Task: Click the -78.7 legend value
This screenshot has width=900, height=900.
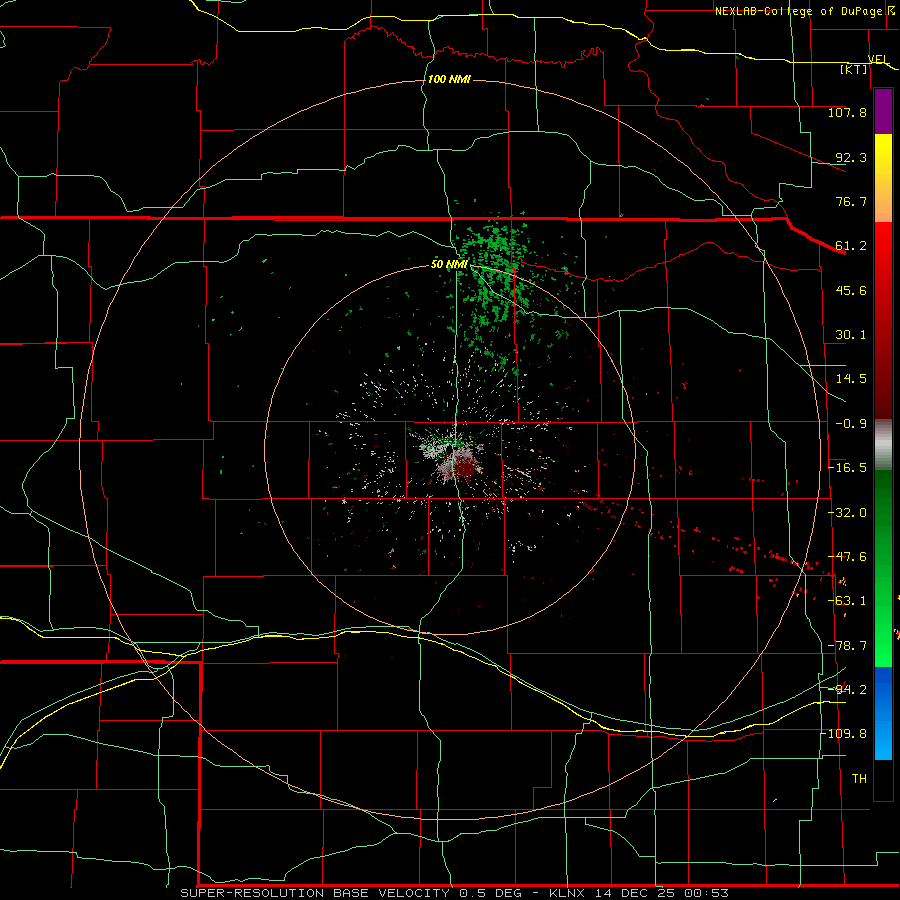Action: coord(847,646)
